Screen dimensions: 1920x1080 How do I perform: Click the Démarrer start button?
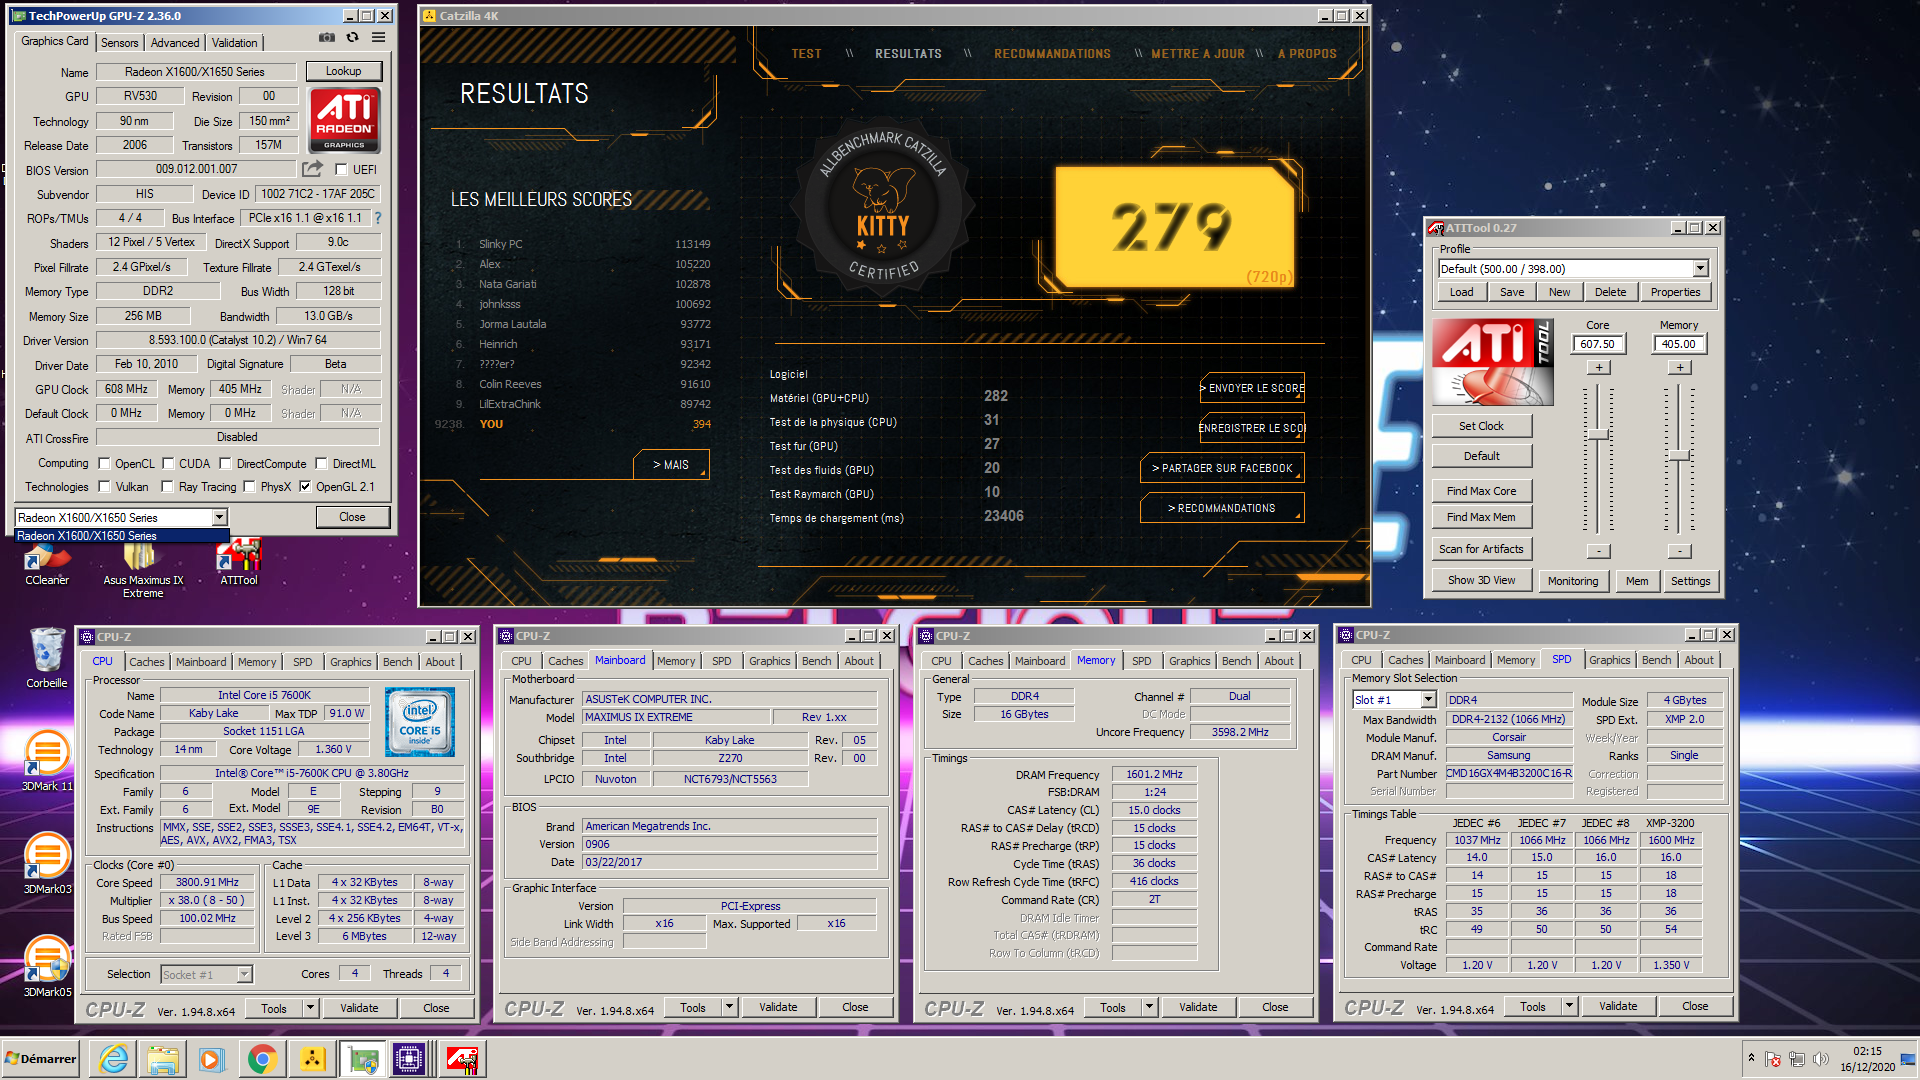[x=41, y=1059]
